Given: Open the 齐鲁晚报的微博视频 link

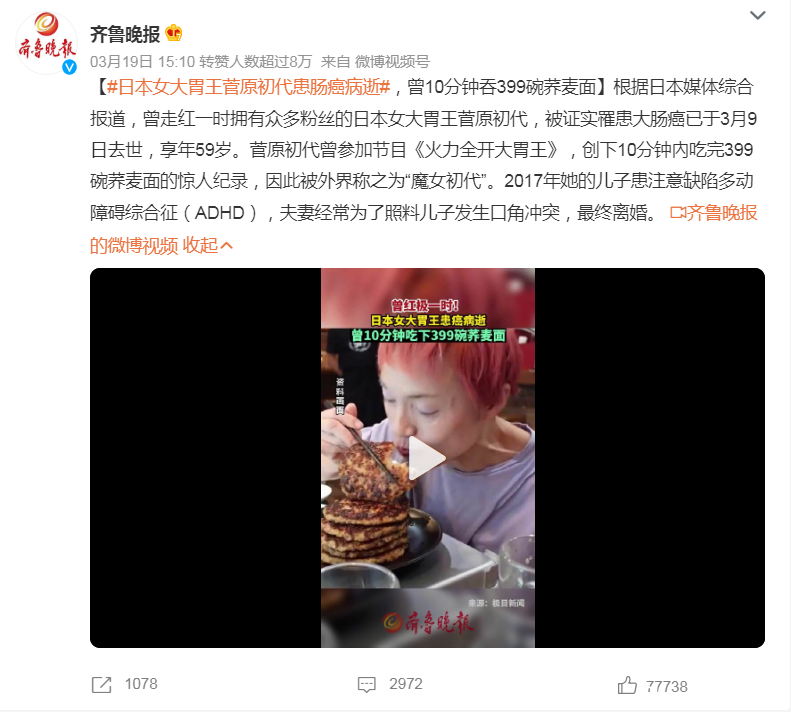Looking at the screenshot, I should click(x=424, y=229).
